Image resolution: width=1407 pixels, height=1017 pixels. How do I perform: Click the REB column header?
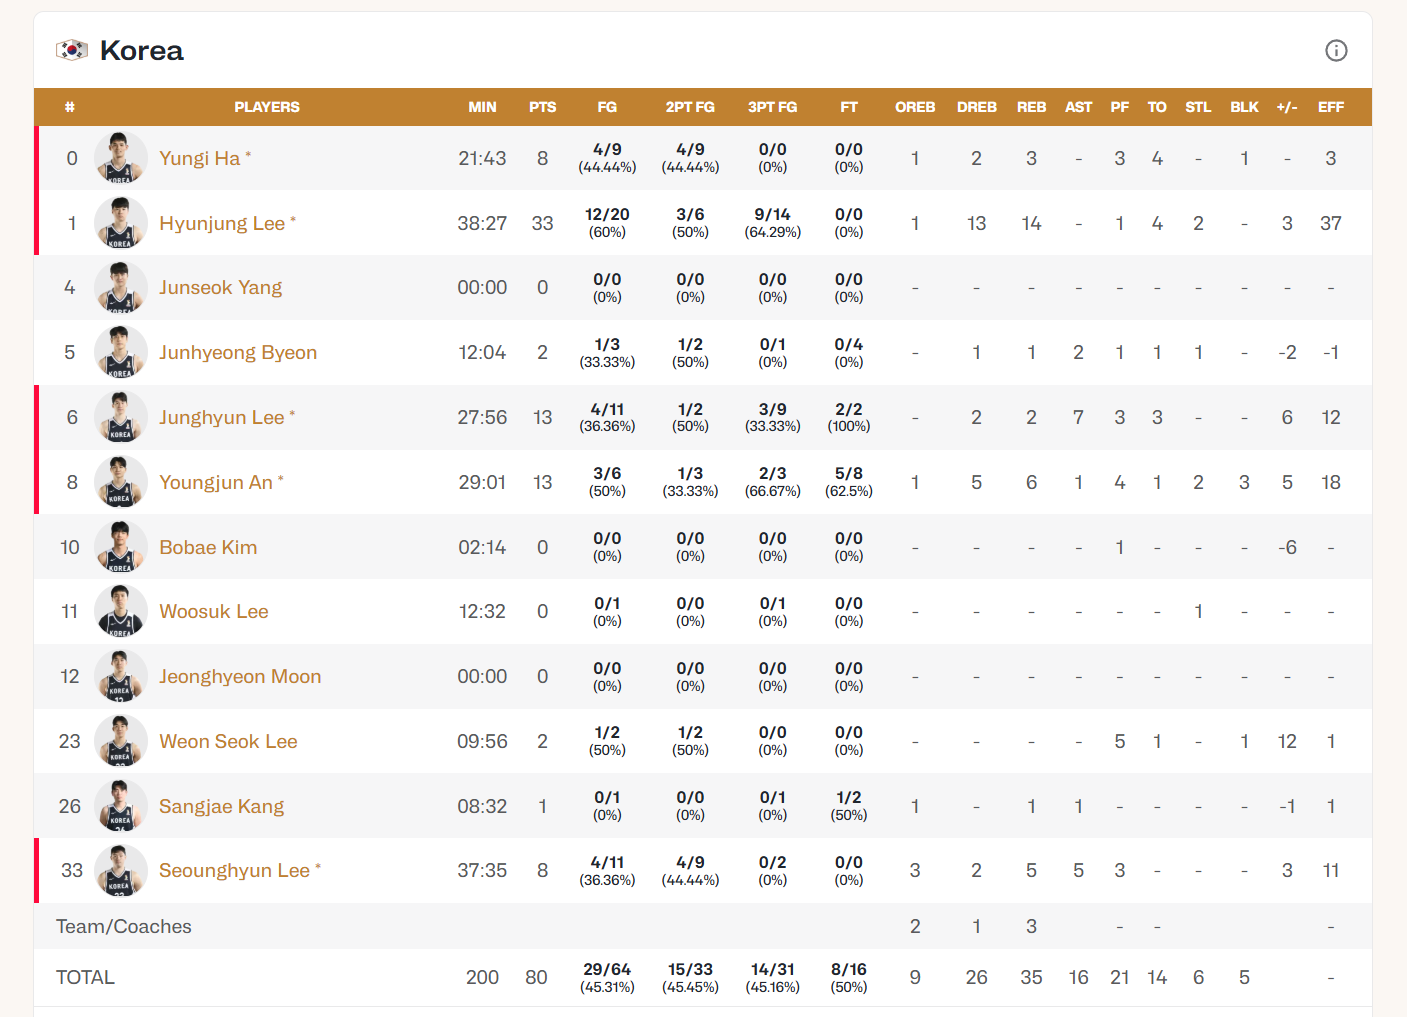[1031, 107]
